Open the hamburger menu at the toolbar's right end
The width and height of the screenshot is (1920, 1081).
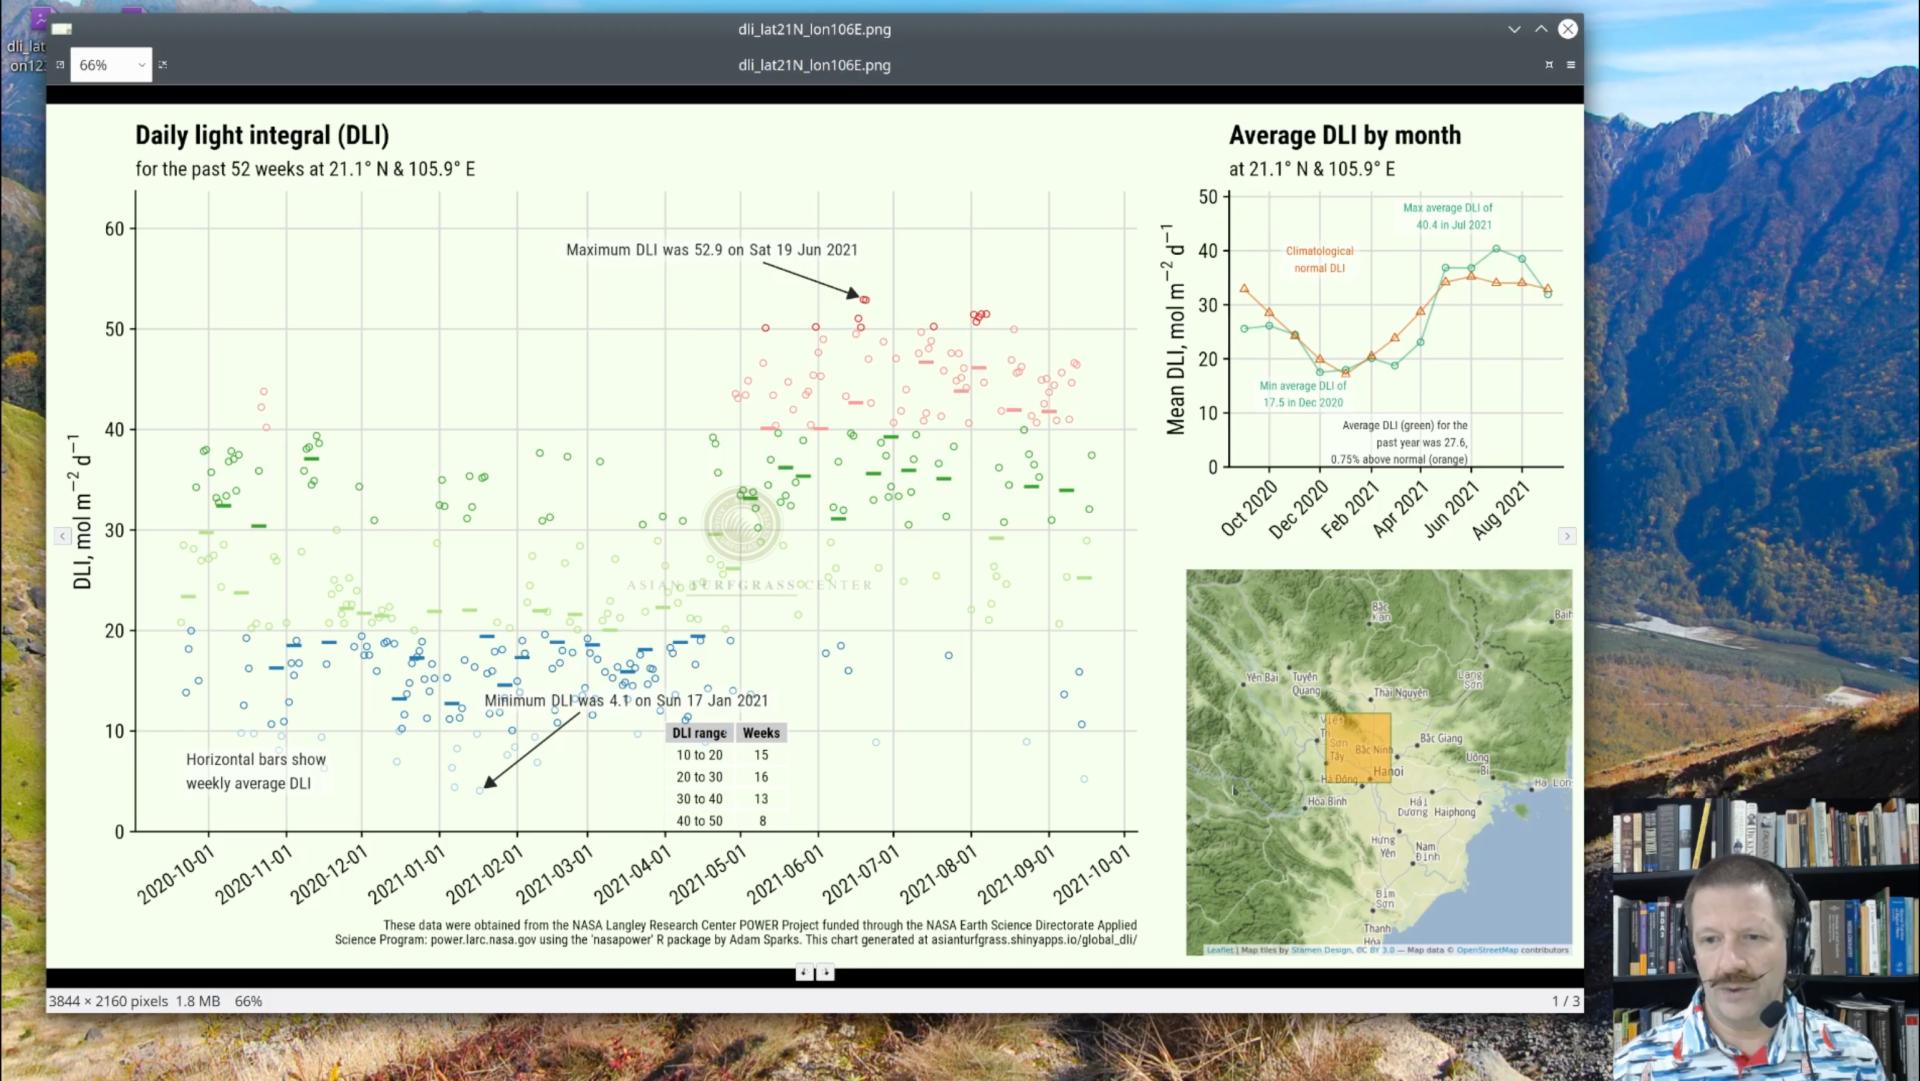[x=1571, y=65]
